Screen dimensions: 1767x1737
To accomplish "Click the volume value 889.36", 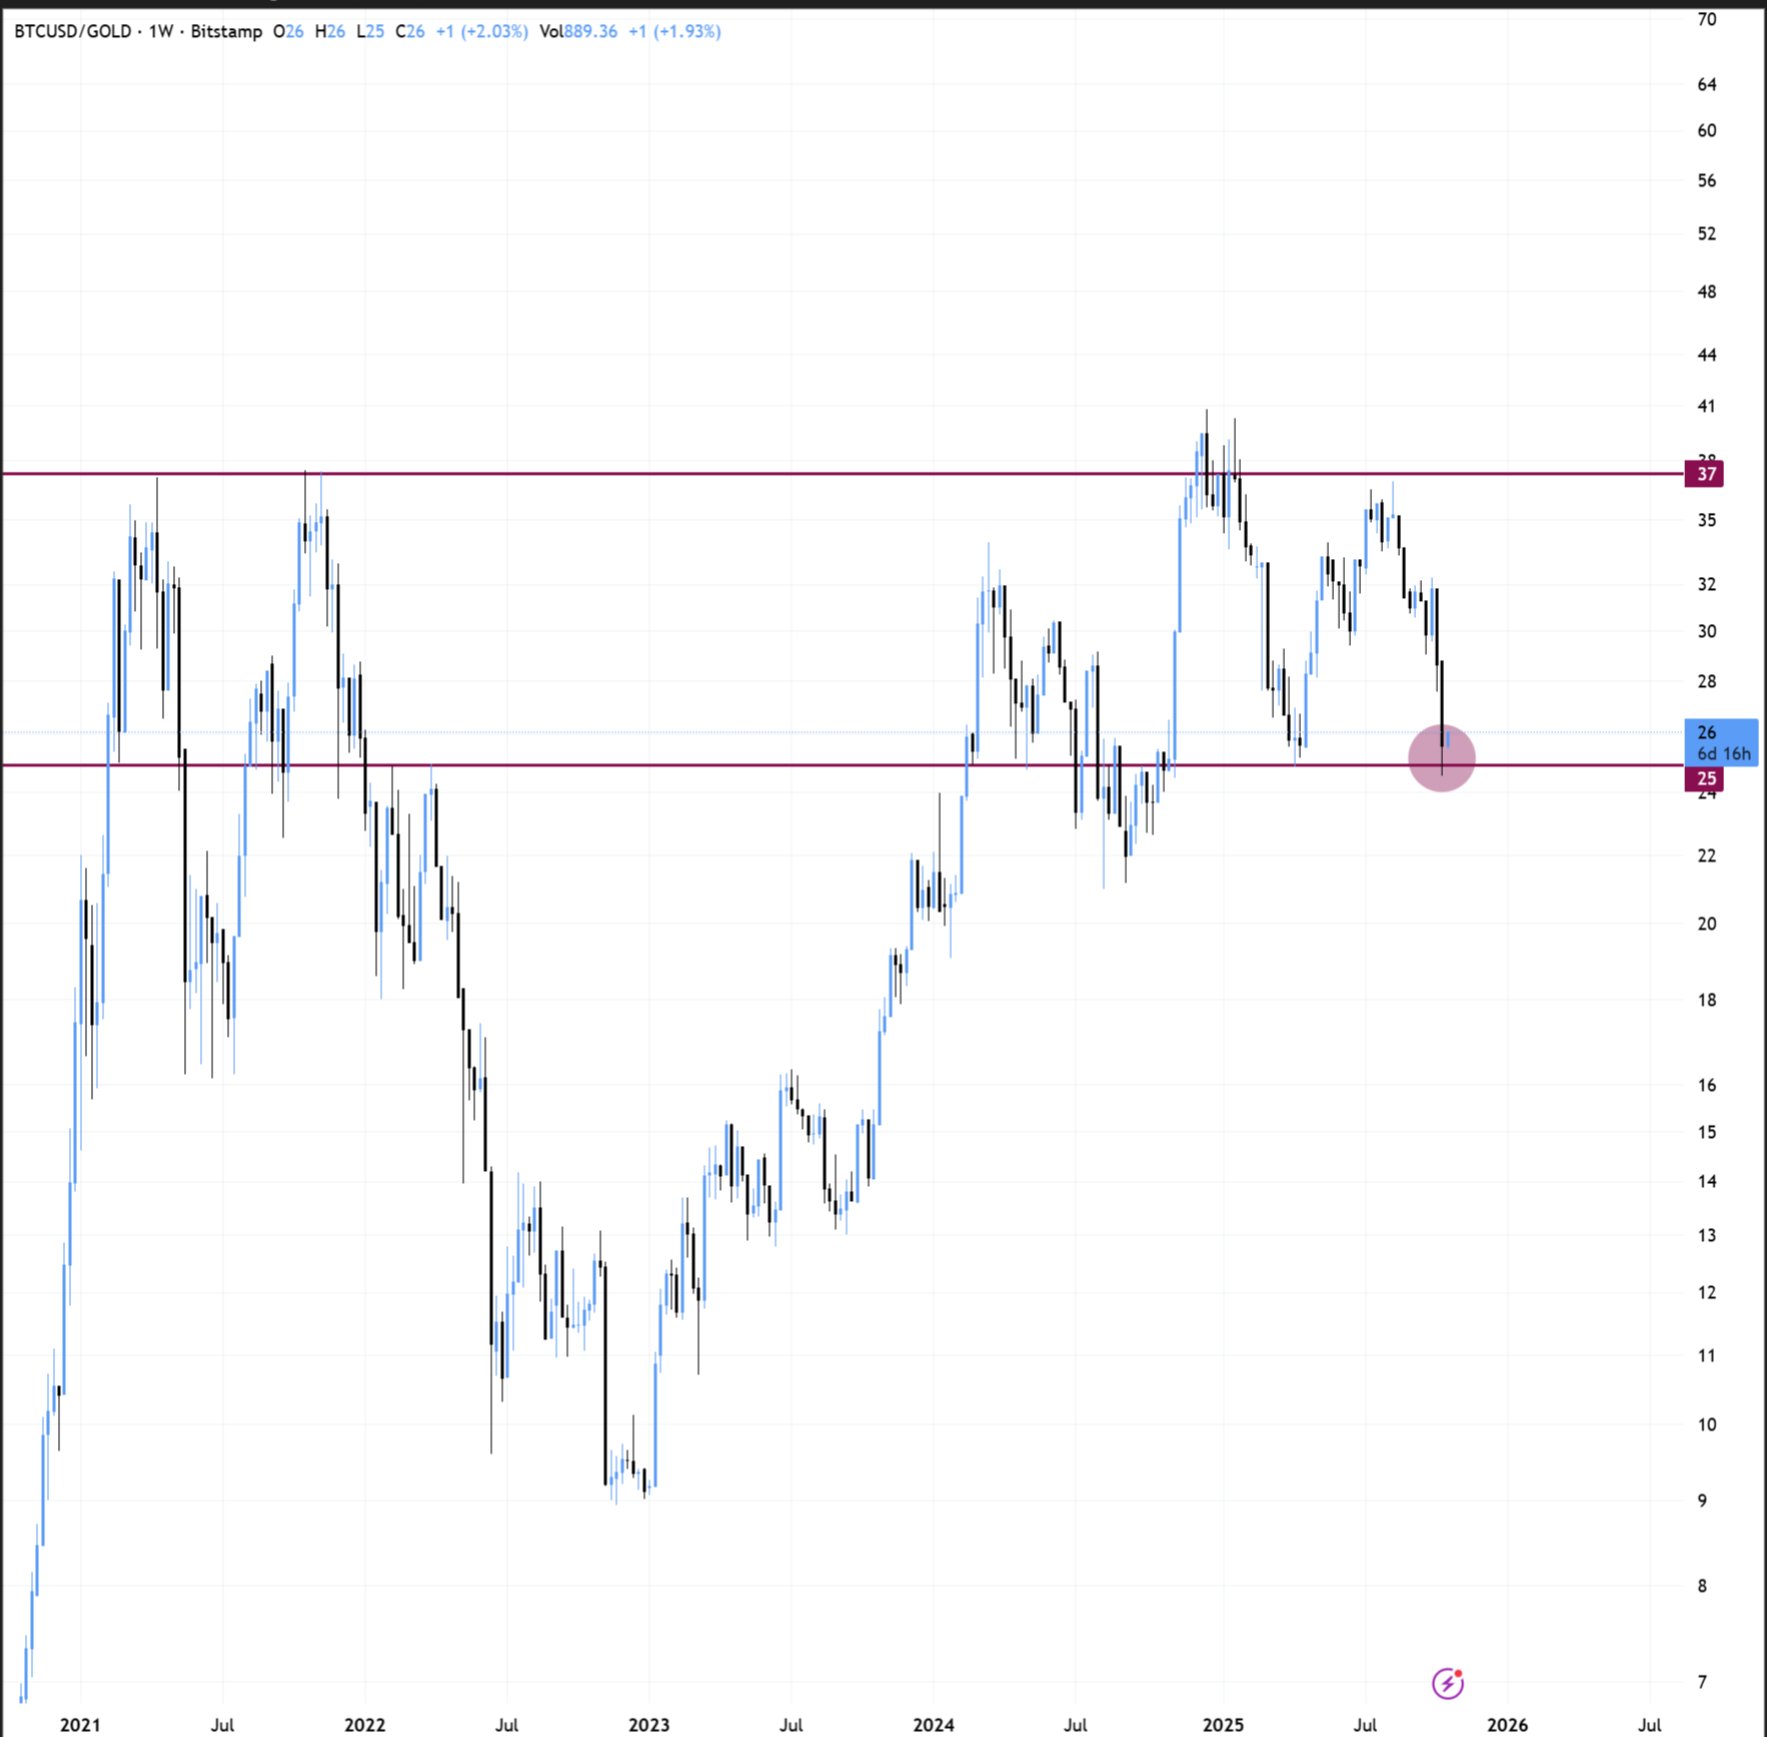I will tap(591, 32).
